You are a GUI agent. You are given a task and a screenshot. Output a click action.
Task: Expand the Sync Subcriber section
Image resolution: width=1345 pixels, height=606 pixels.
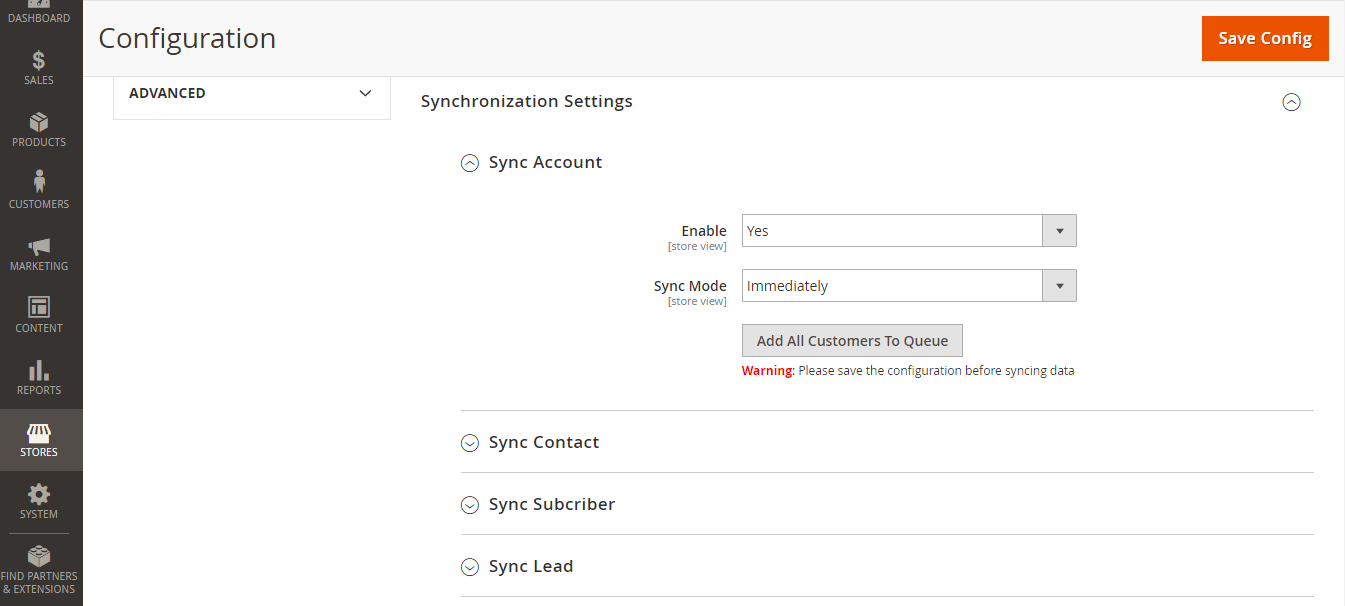[x=470, y=505]
